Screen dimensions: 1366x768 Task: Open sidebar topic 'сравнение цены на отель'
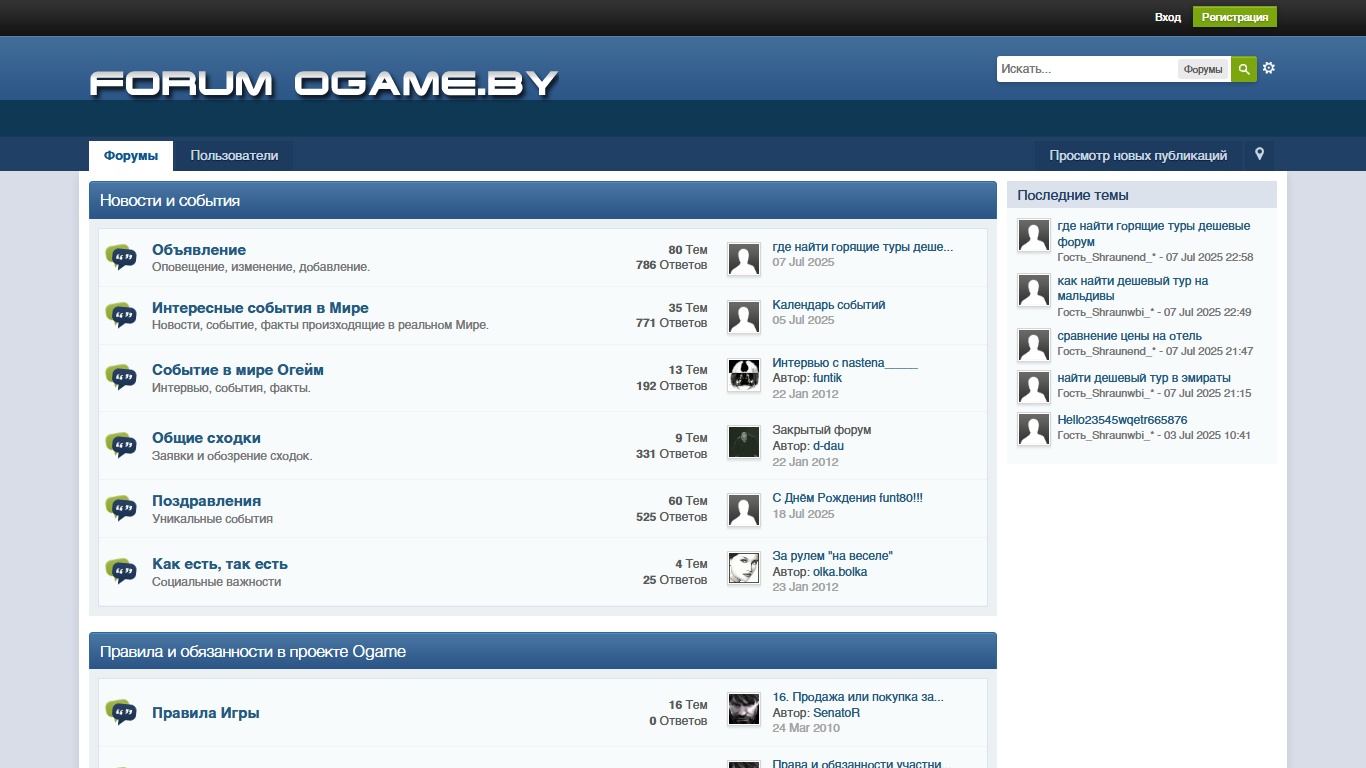click(x=1130, y=336)
